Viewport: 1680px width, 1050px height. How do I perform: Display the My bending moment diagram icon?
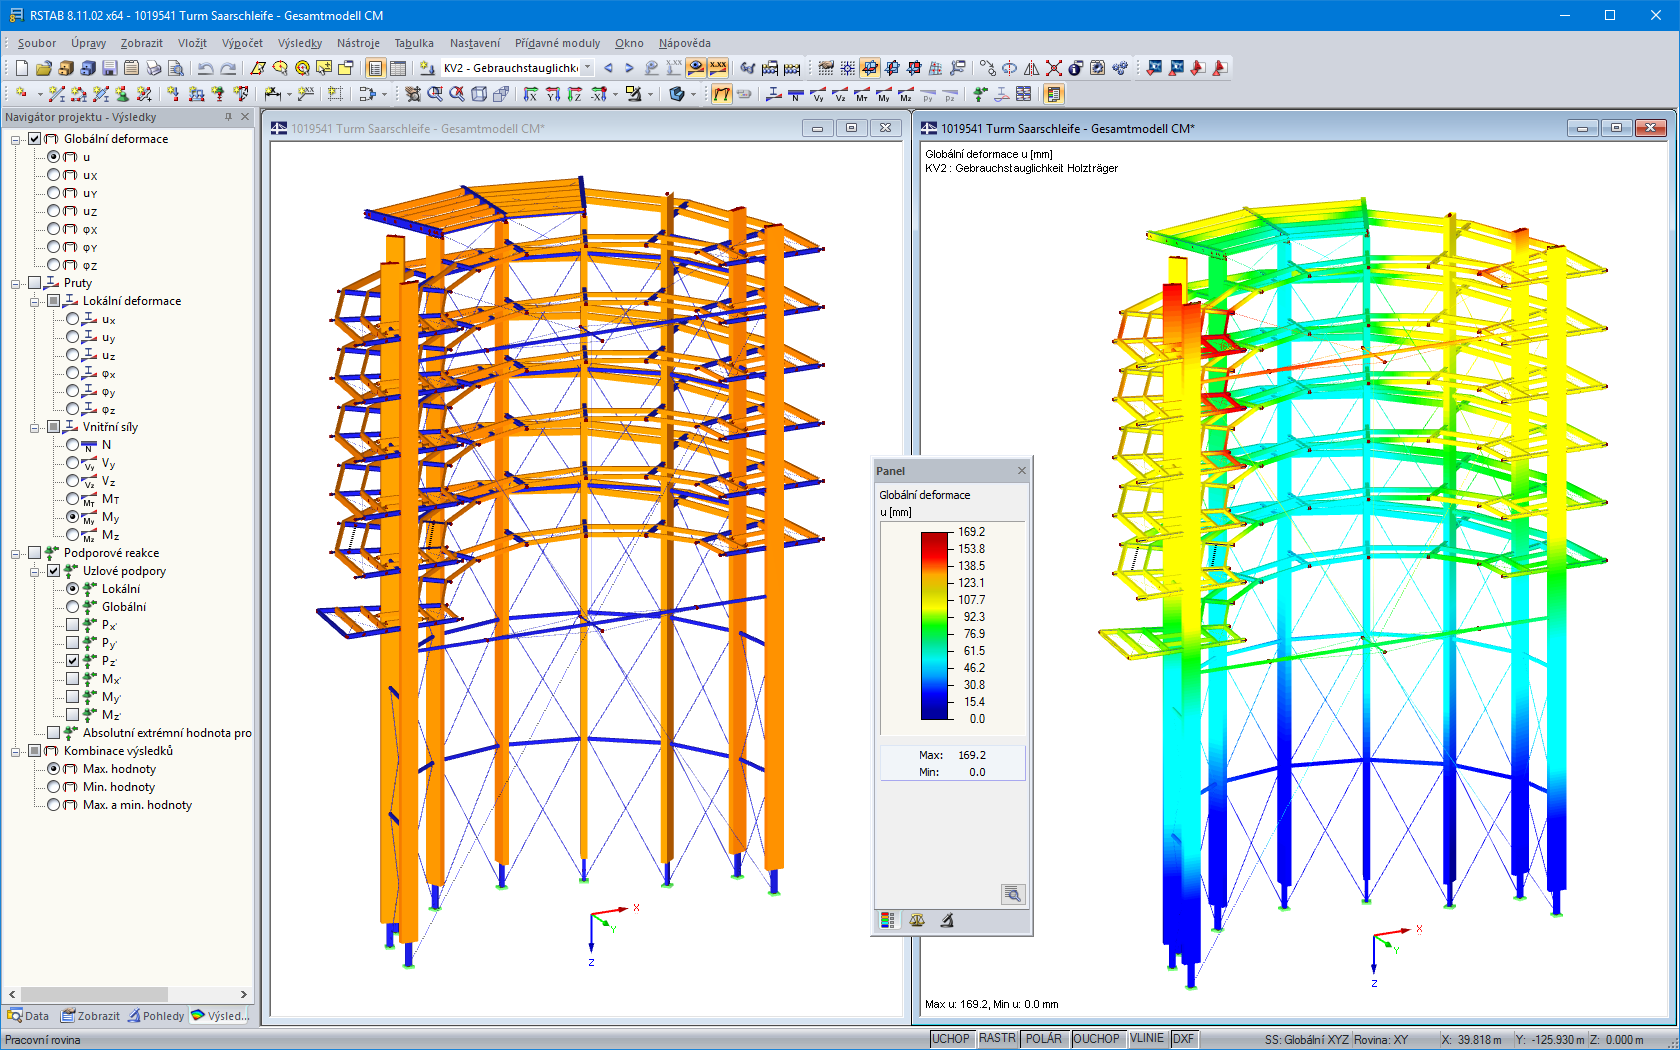(x=884, y=94)
